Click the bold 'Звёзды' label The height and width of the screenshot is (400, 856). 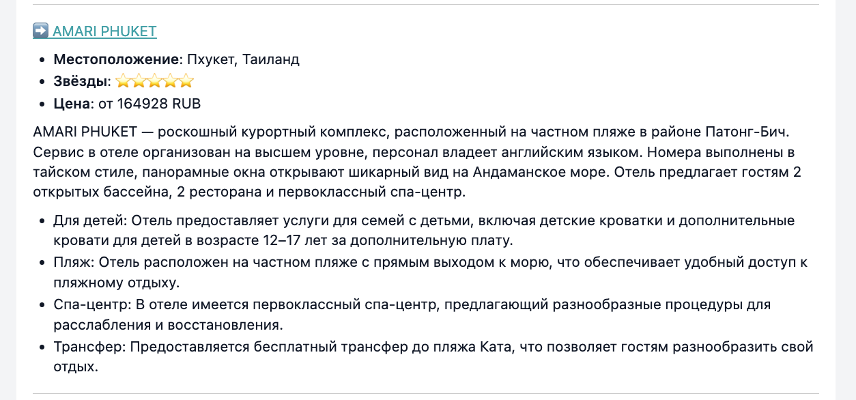(x=81, y=81)
